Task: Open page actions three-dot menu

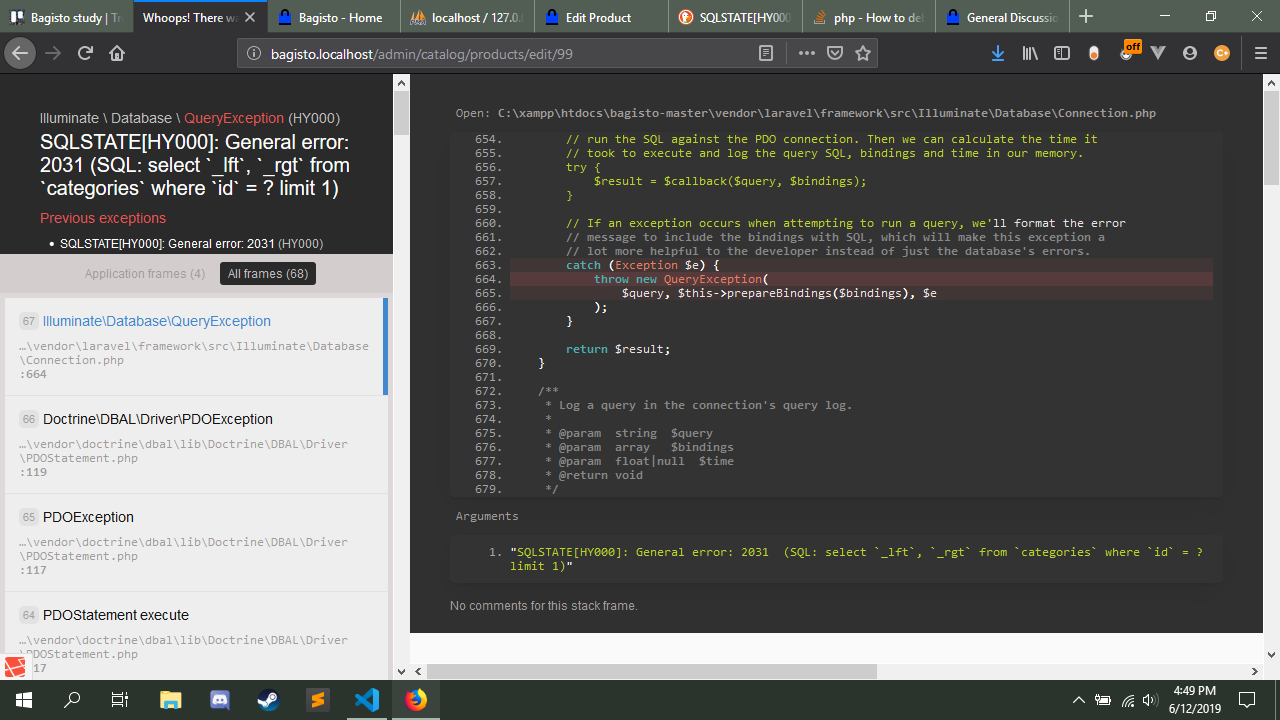Action: 806,53
